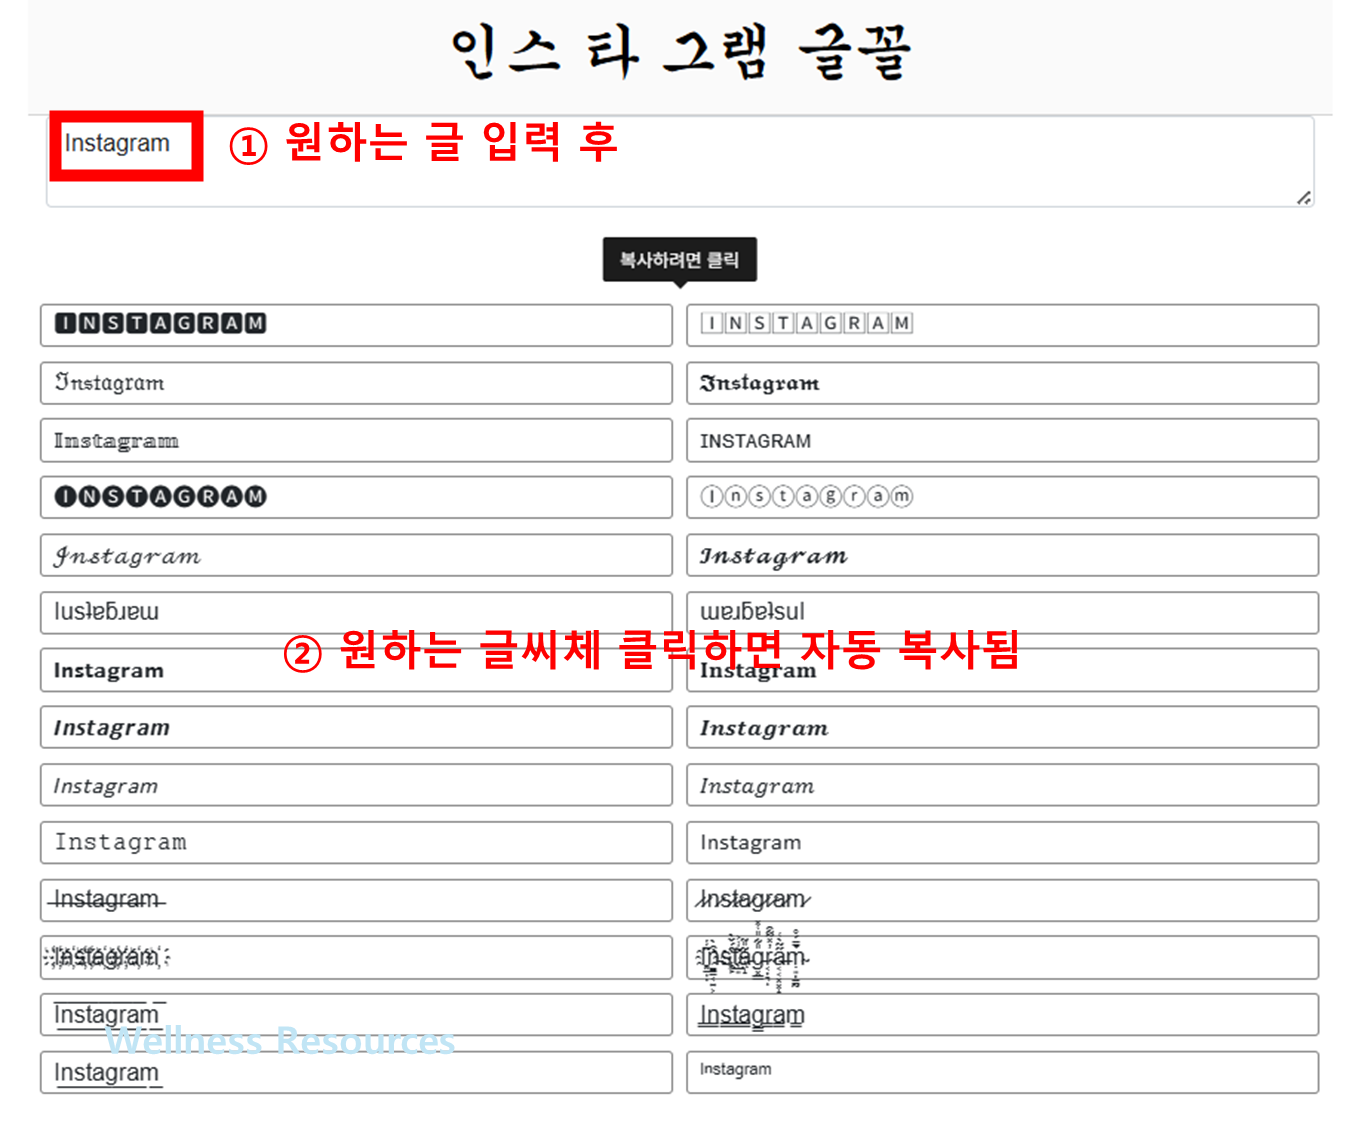This screenshot has width=1346, height=1125.
Task: Copy the outlined circled lowercase instagram style
Action: pos(1002,497)
